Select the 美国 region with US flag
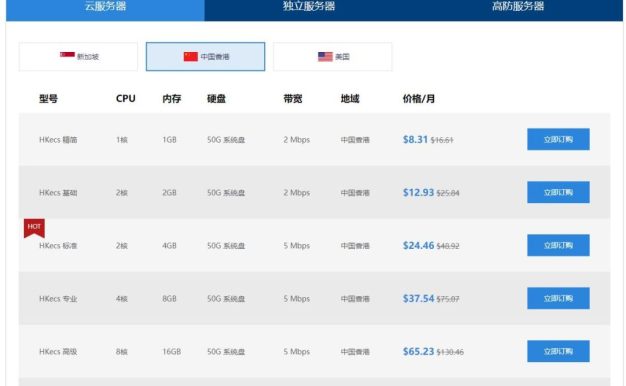The image size is (626, 386). click(333, 57)
